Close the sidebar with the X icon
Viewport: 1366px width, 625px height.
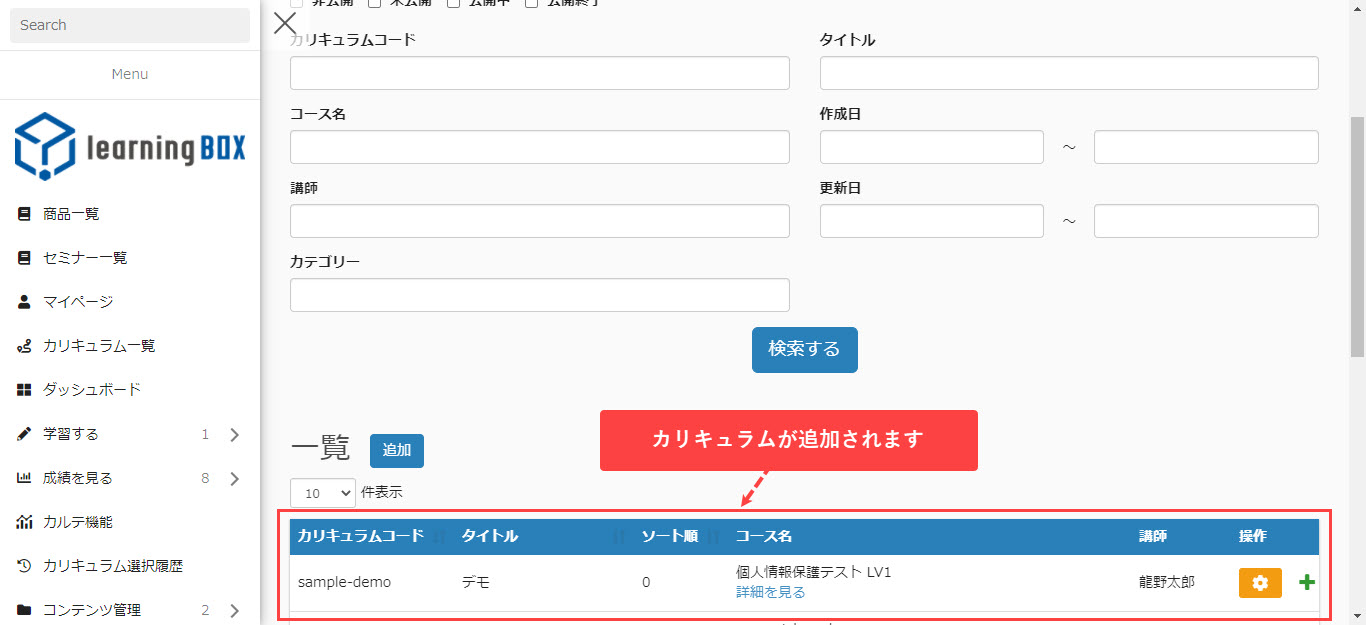coord(285,23)
